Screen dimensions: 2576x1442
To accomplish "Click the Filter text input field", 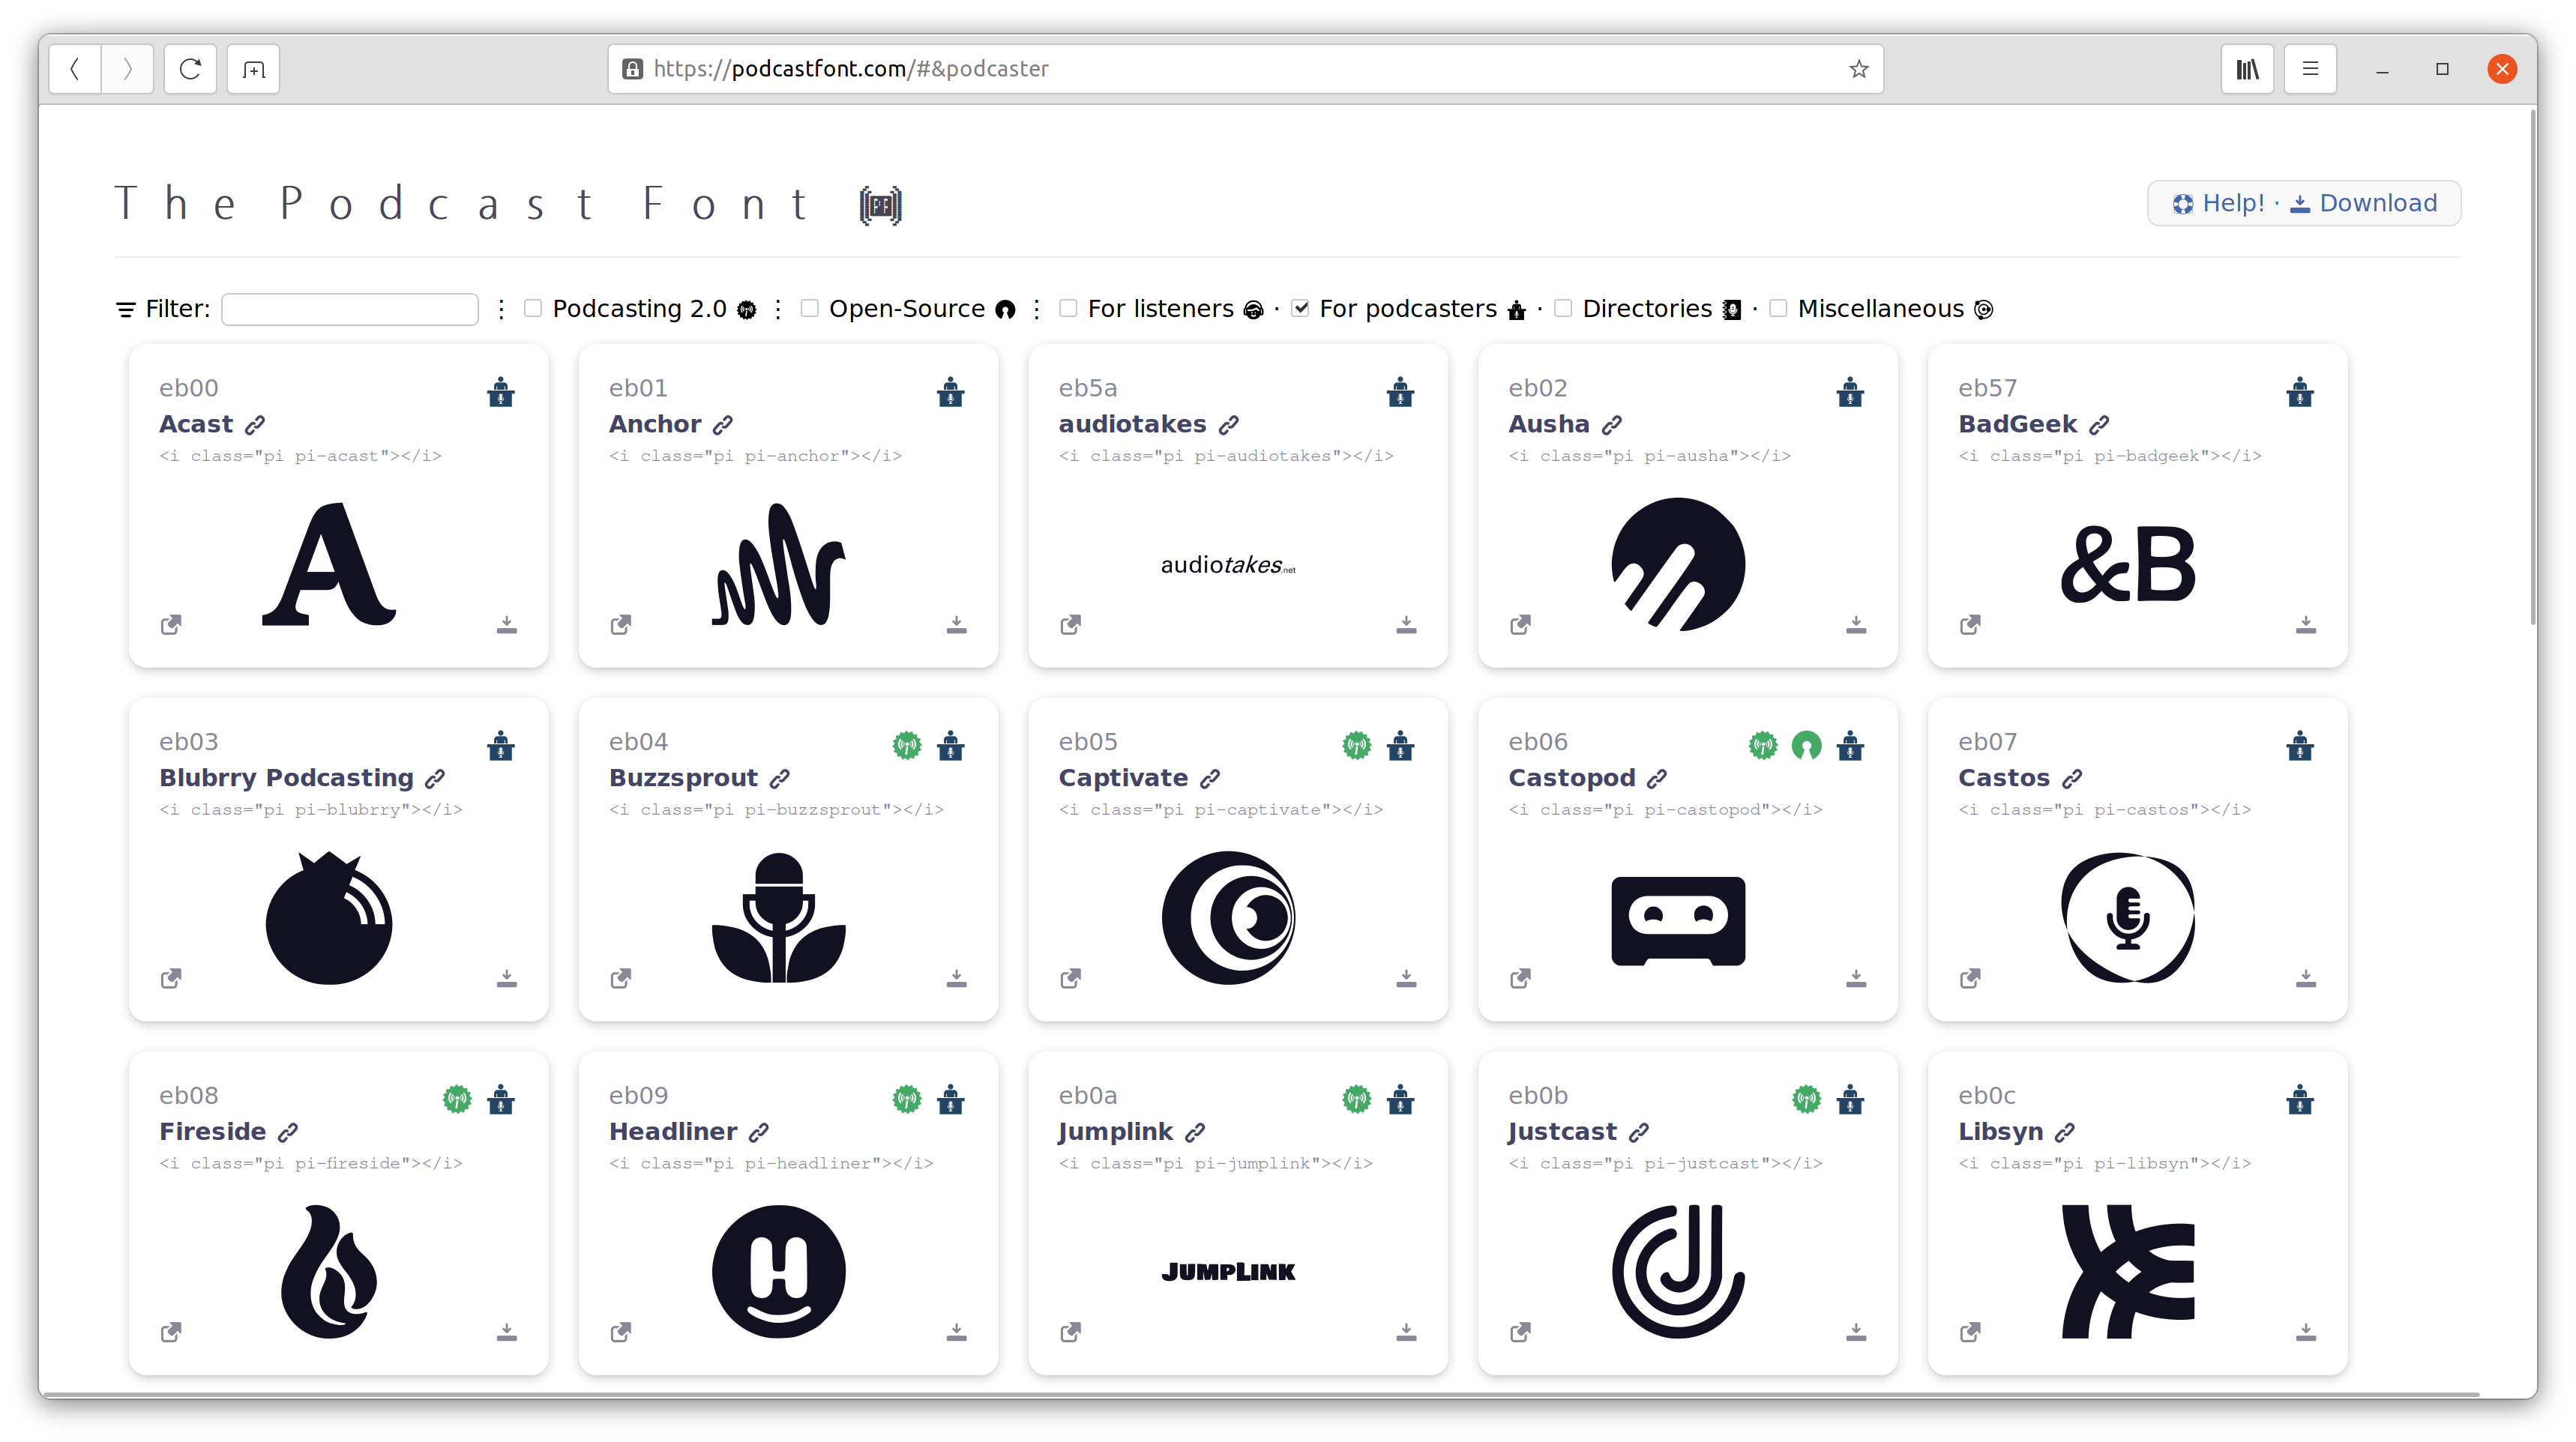I will (x=350, y=309).
